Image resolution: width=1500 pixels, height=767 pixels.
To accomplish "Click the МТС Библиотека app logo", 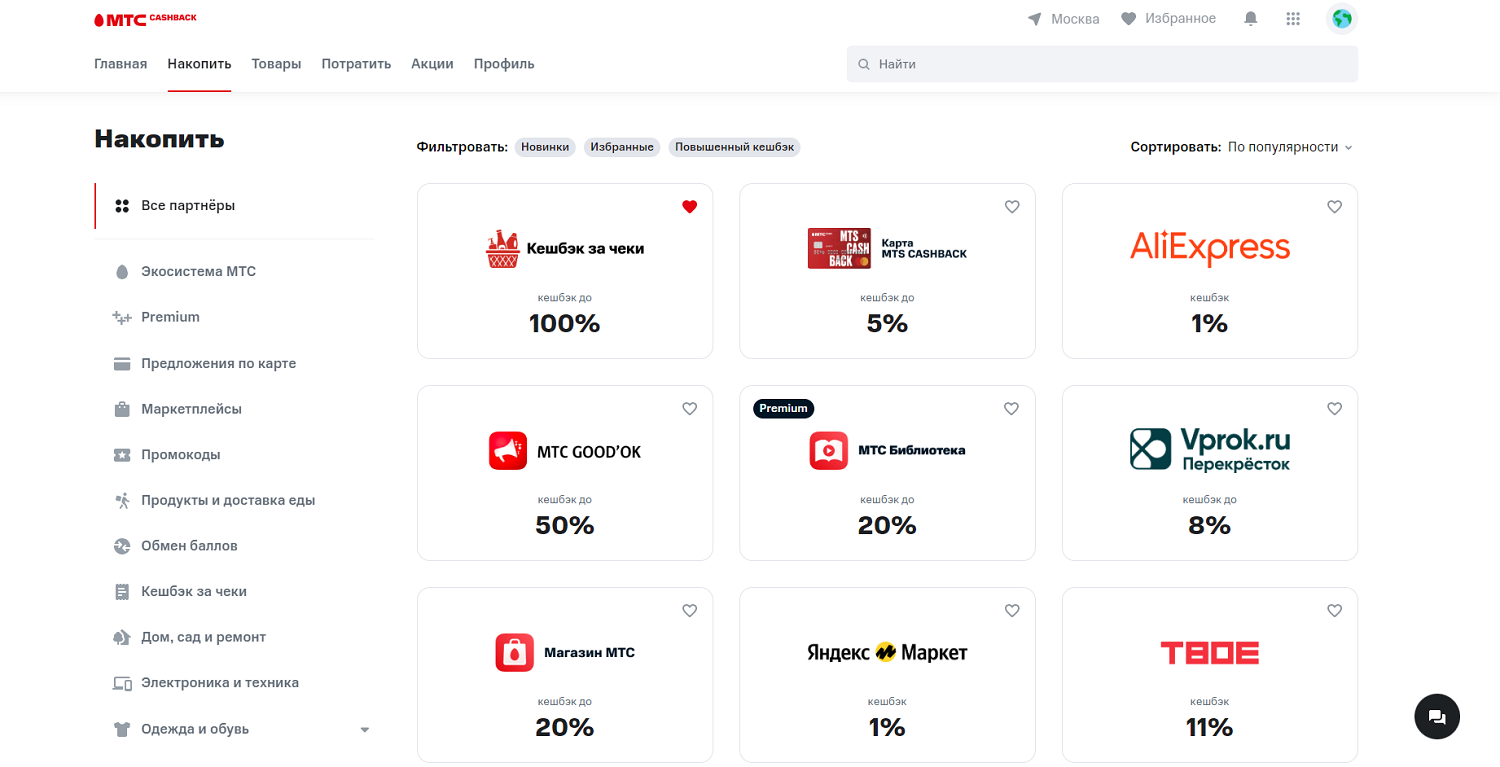I will [x=829, y=450].
